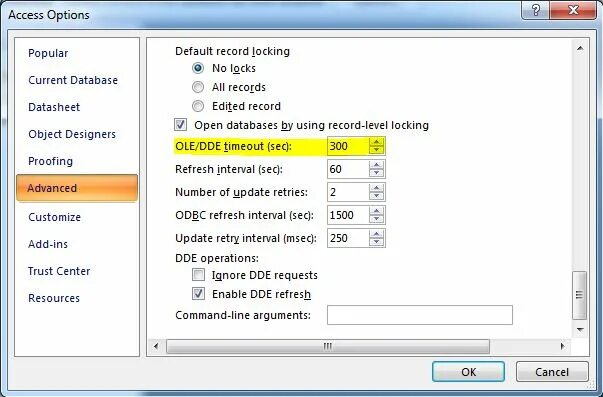Select the Edited record radio button

click(x=198, y=106)
